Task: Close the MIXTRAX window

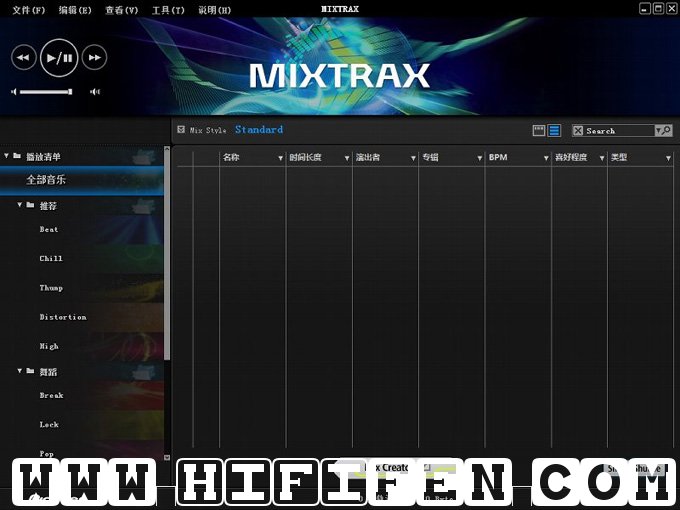Action: point(671,9)
